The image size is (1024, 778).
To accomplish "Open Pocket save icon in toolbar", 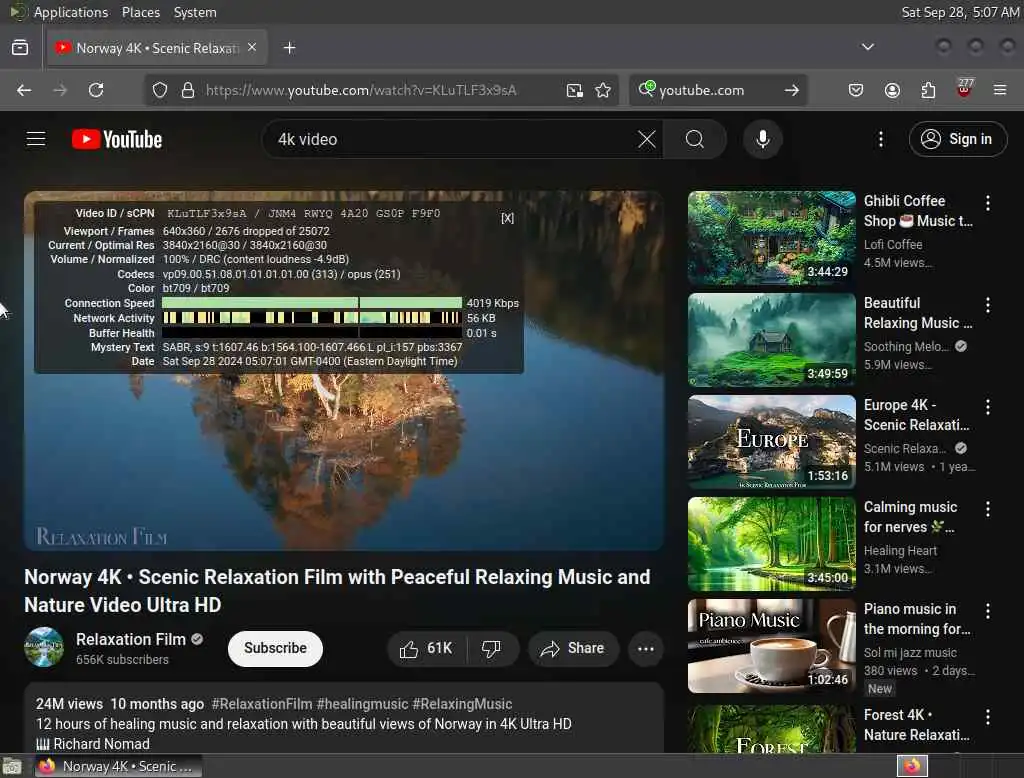I will [856, 90].
